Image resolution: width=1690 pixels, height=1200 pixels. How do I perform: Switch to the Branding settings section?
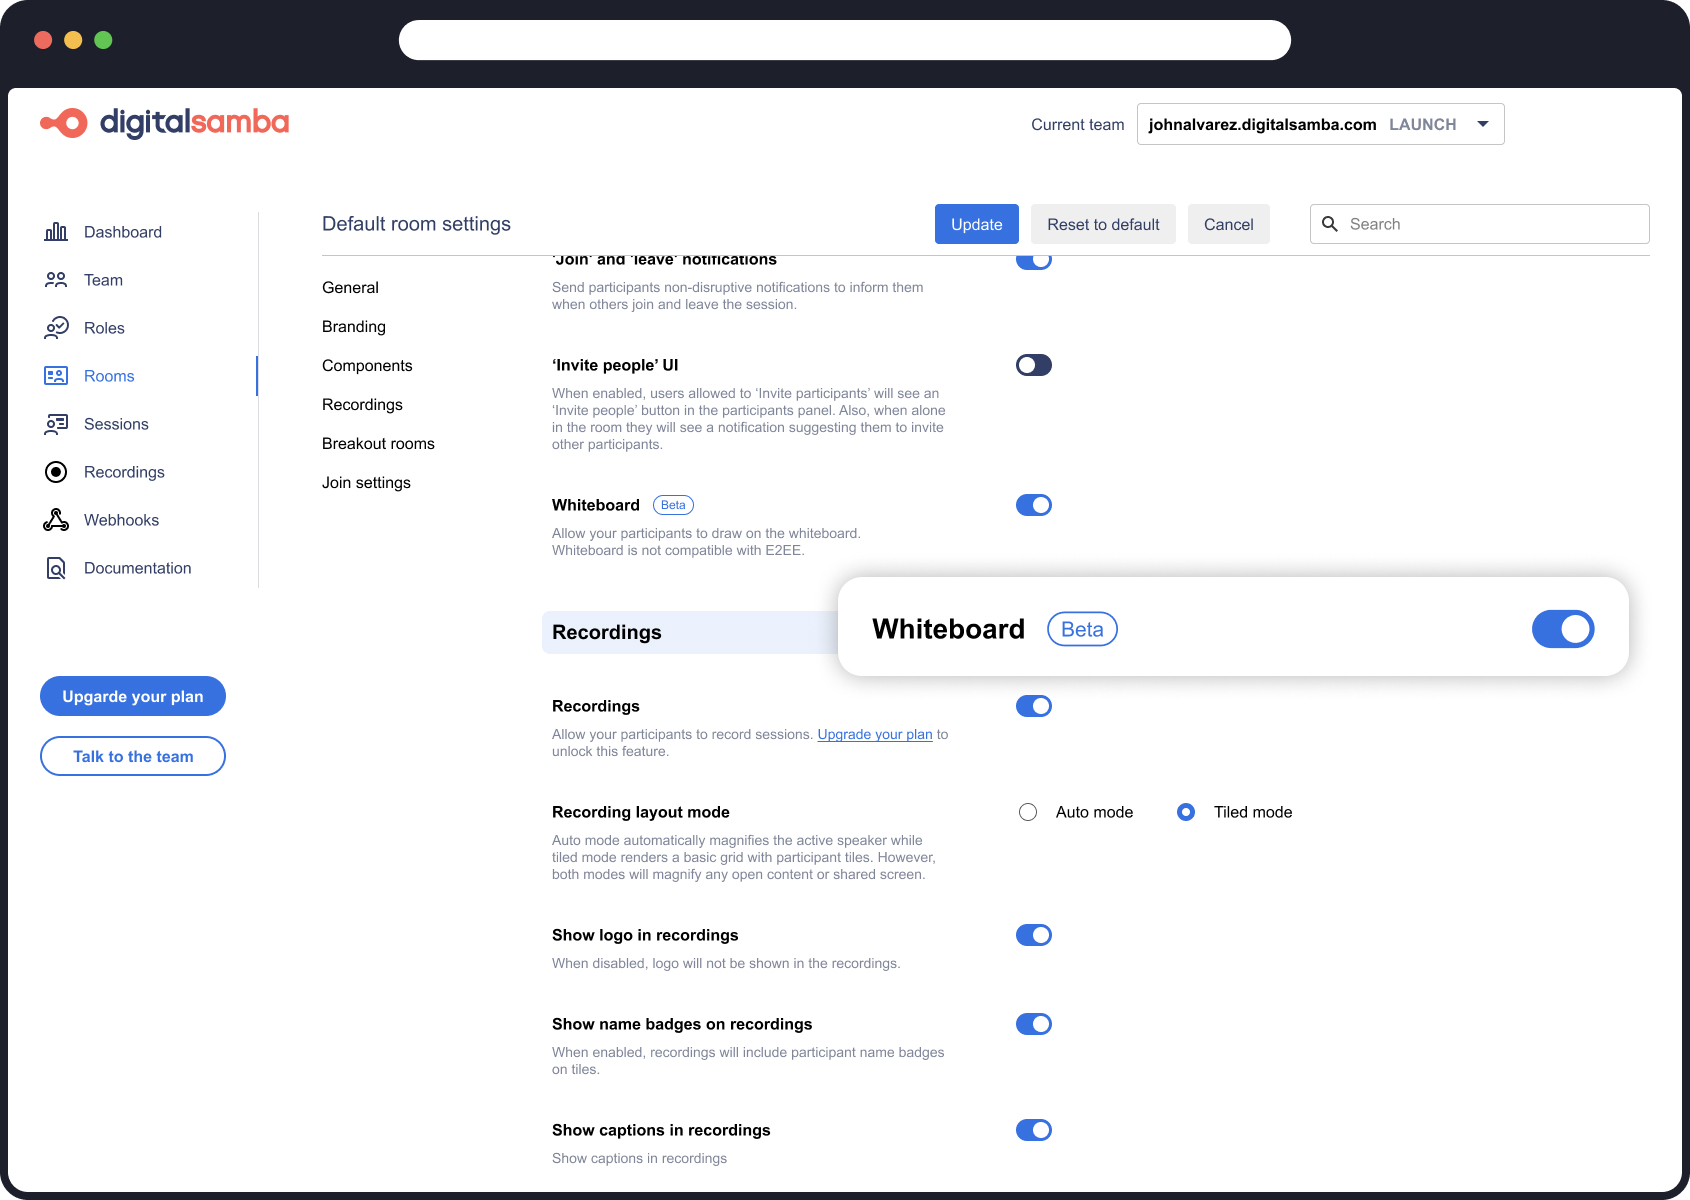coord(353,326)
